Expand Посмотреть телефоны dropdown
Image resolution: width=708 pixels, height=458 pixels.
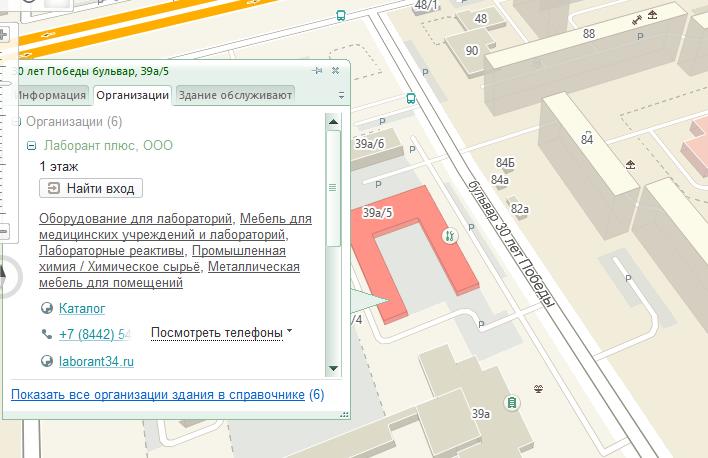289,331
